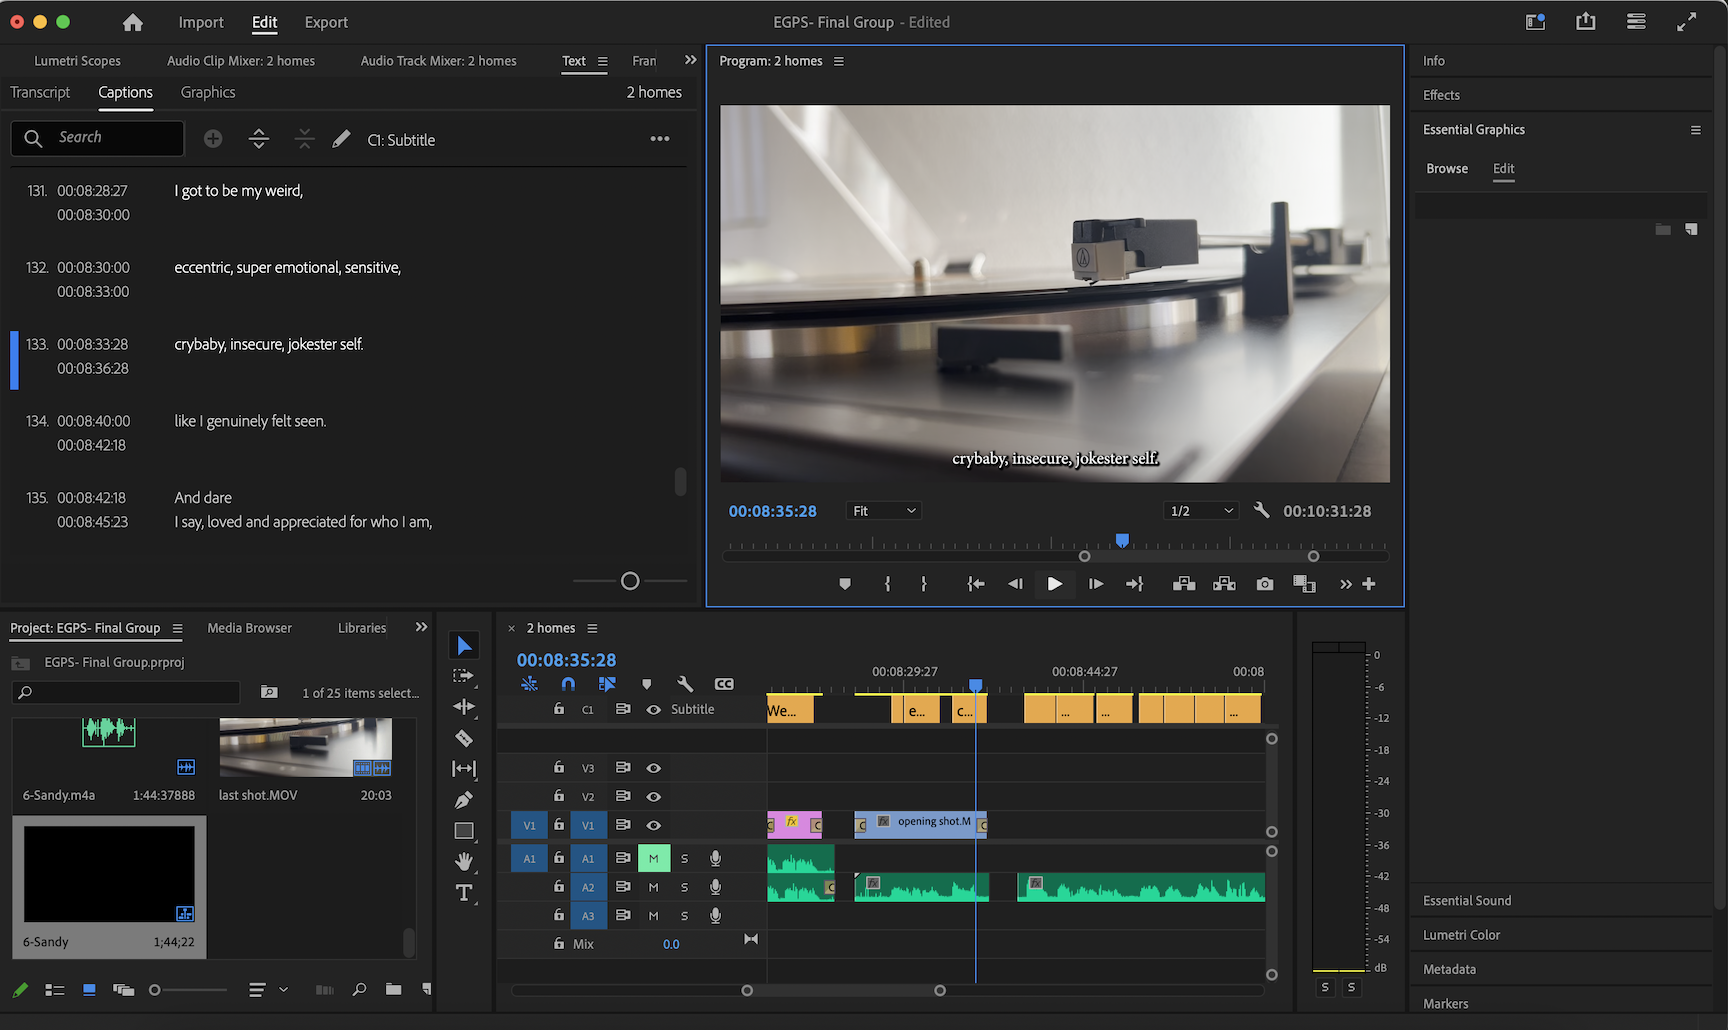Toggle Snap in Timeline magnet icon
Image resolution: width=1728 pixels, height=1030 pixels.
pyautogui.click(x=568, y=684)
